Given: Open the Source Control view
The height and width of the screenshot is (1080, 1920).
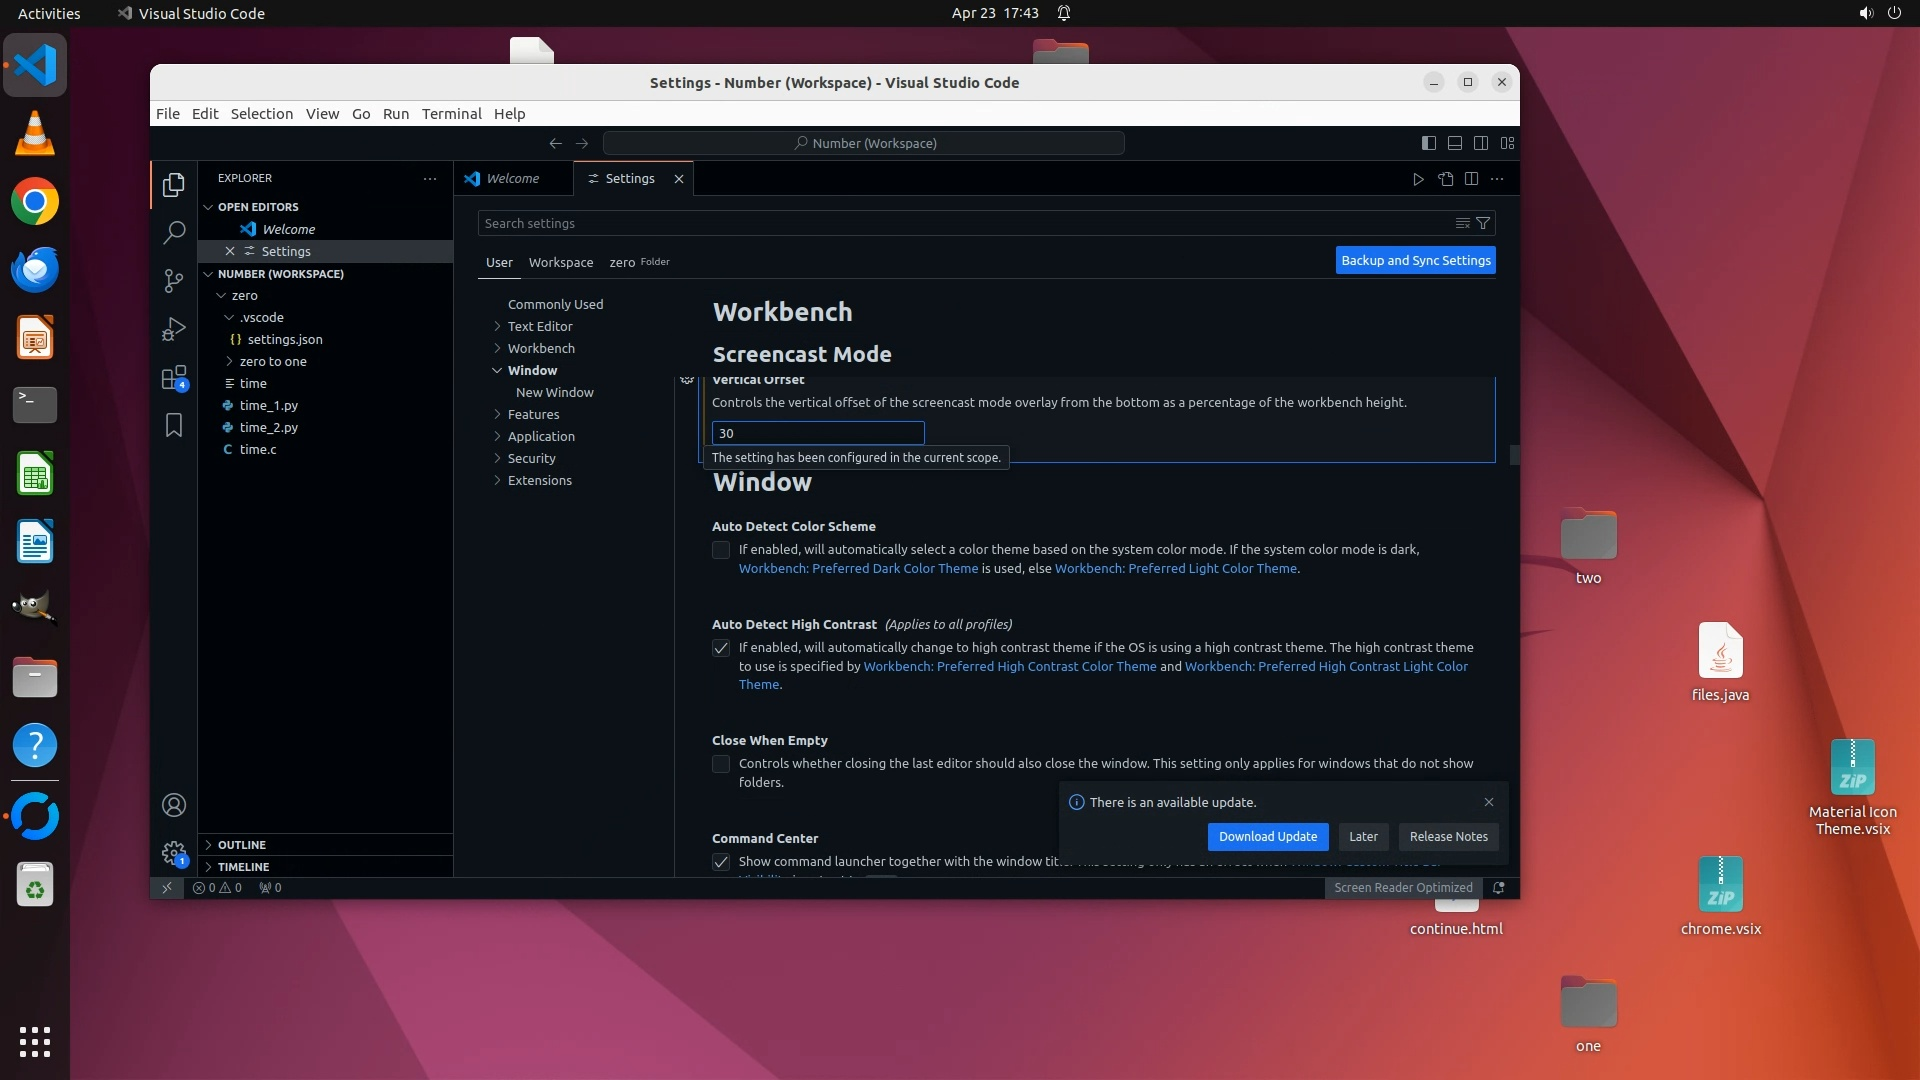Looking at the screenshot, I should (174, 281).
